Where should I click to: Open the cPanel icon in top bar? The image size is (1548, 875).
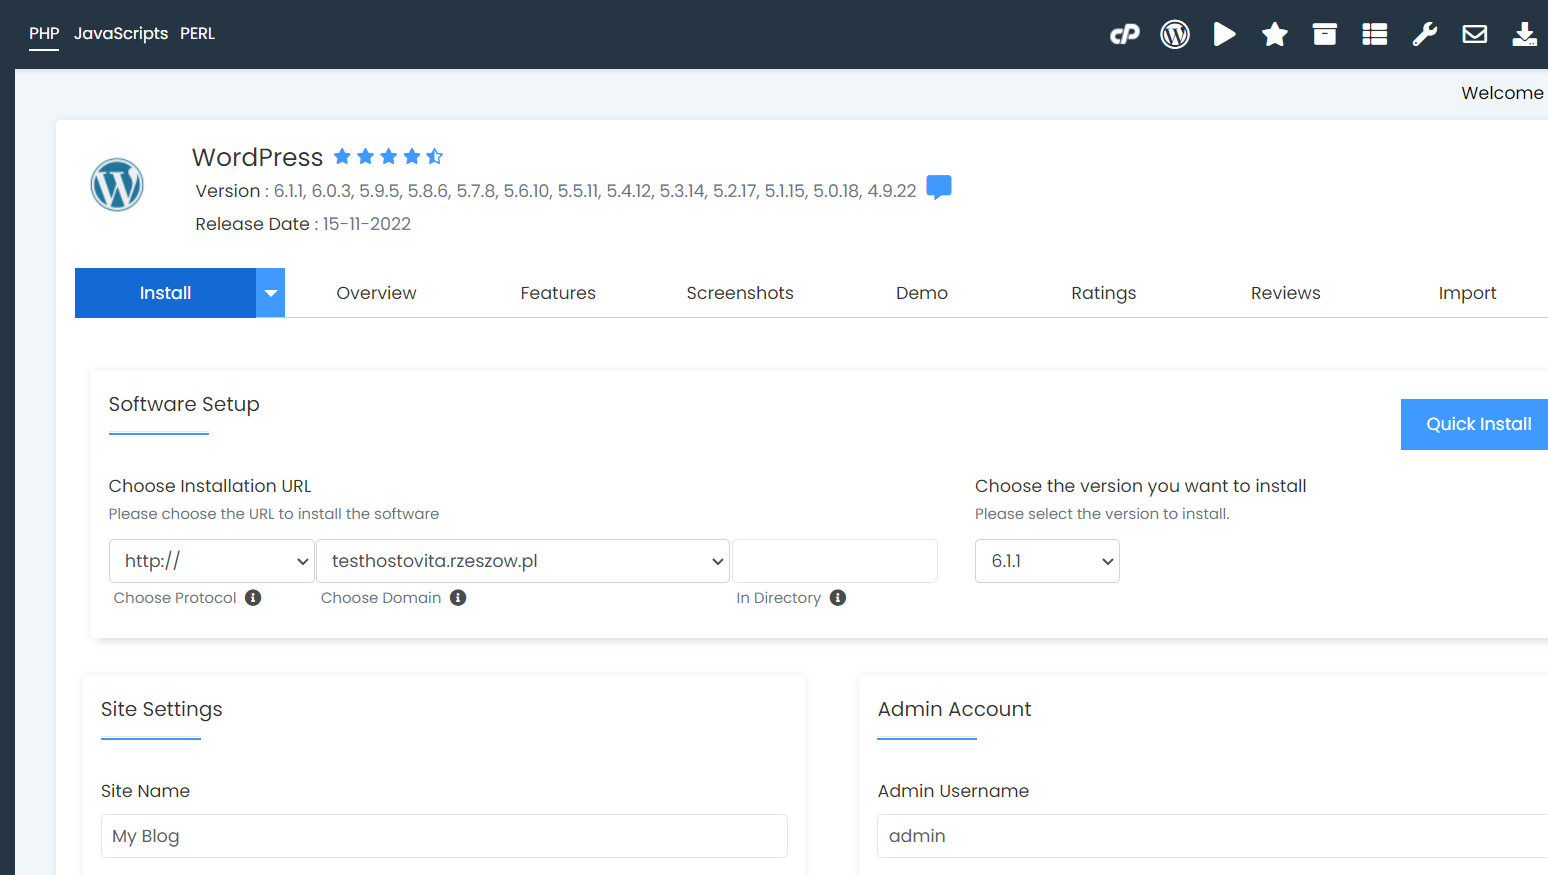(1125, 35)
